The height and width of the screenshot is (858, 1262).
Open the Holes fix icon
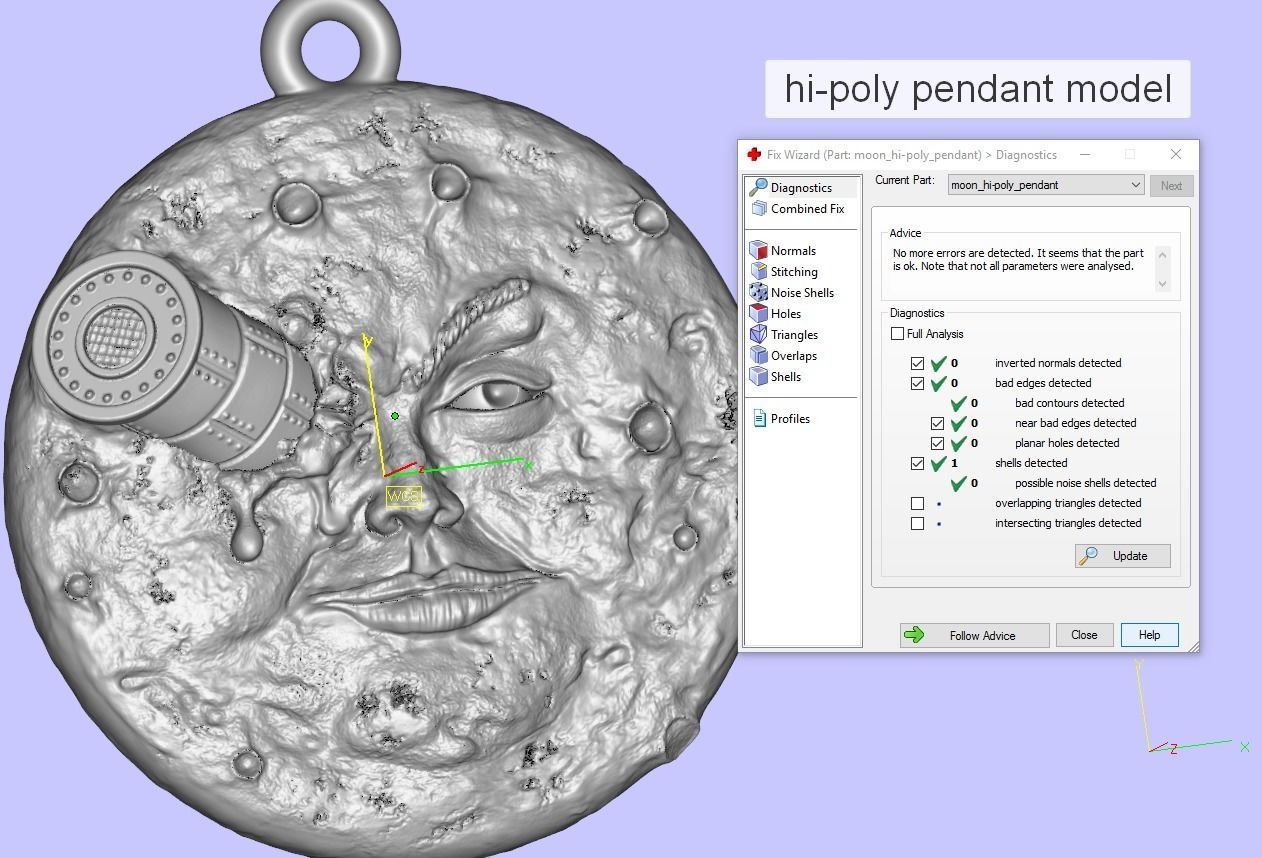click(x=759, y=313)
